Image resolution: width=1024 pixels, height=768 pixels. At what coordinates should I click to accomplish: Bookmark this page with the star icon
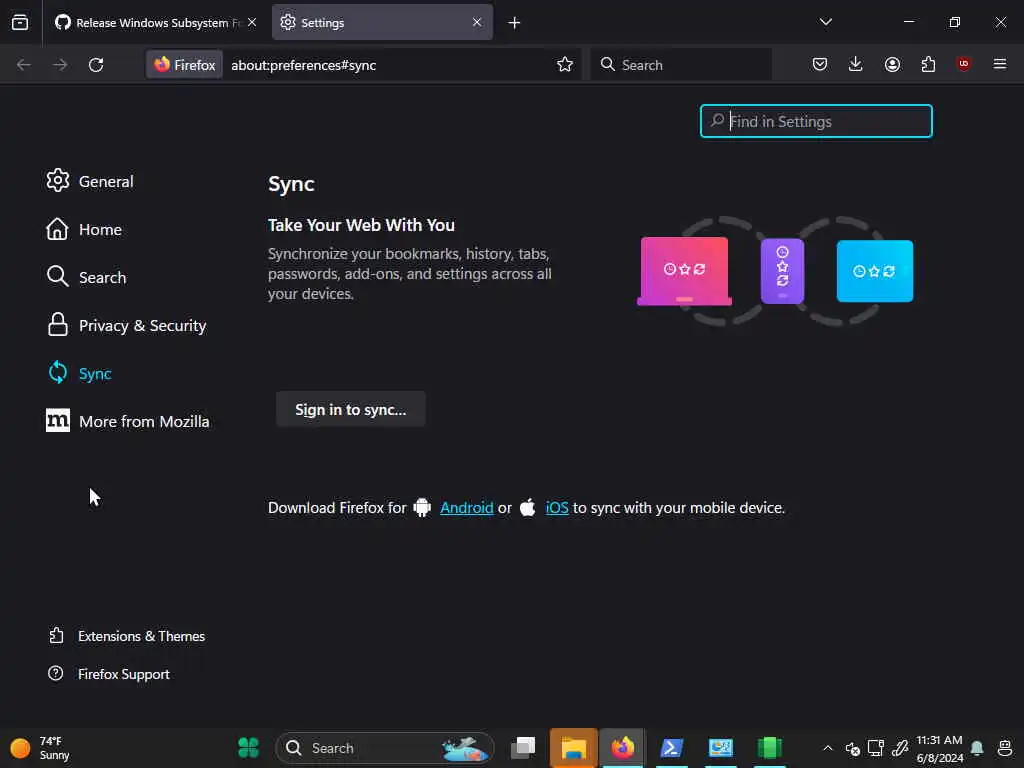point(565,64)
